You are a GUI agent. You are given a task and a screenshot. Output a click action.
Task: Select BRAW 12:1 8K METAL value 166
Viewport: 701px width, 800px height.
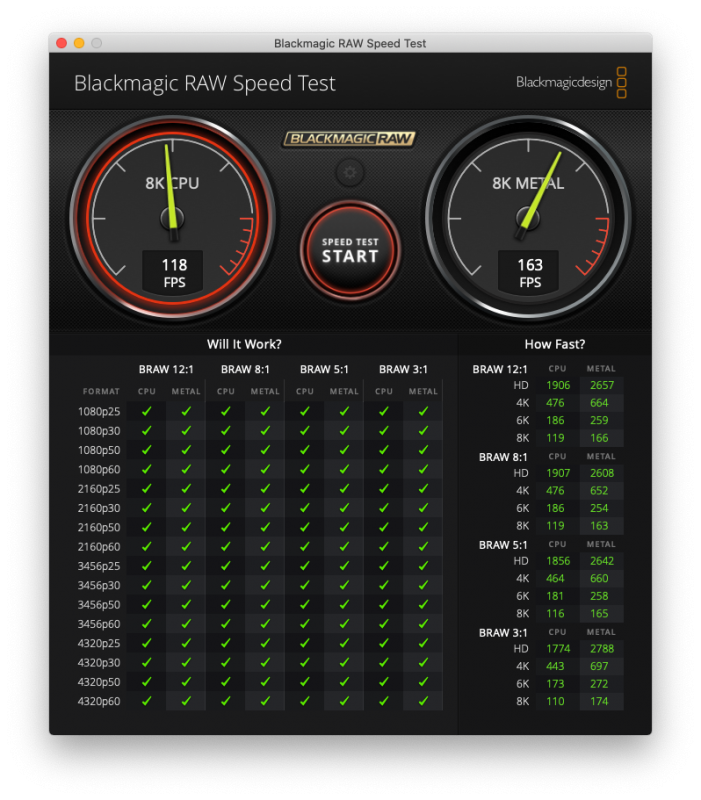(599, 438)
